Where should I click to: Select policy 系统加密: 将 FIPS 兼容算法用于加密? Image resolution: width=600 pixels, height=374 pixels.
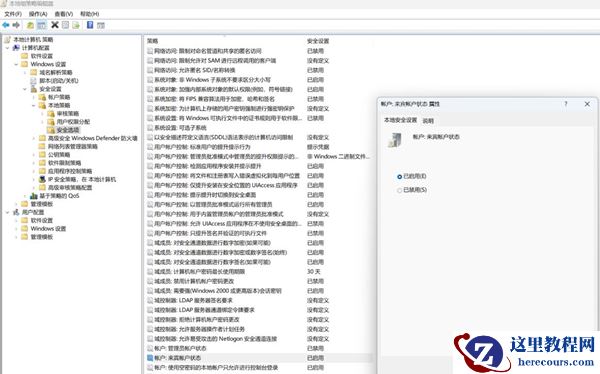click(214, 99)
